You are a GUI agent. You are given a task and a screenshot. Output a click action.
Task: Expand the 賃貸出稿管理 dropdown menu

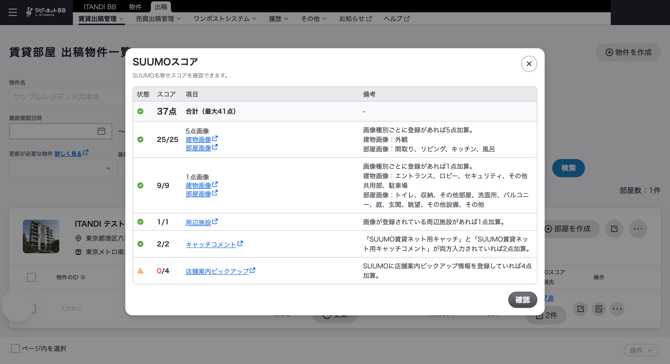tap(101, 19)
